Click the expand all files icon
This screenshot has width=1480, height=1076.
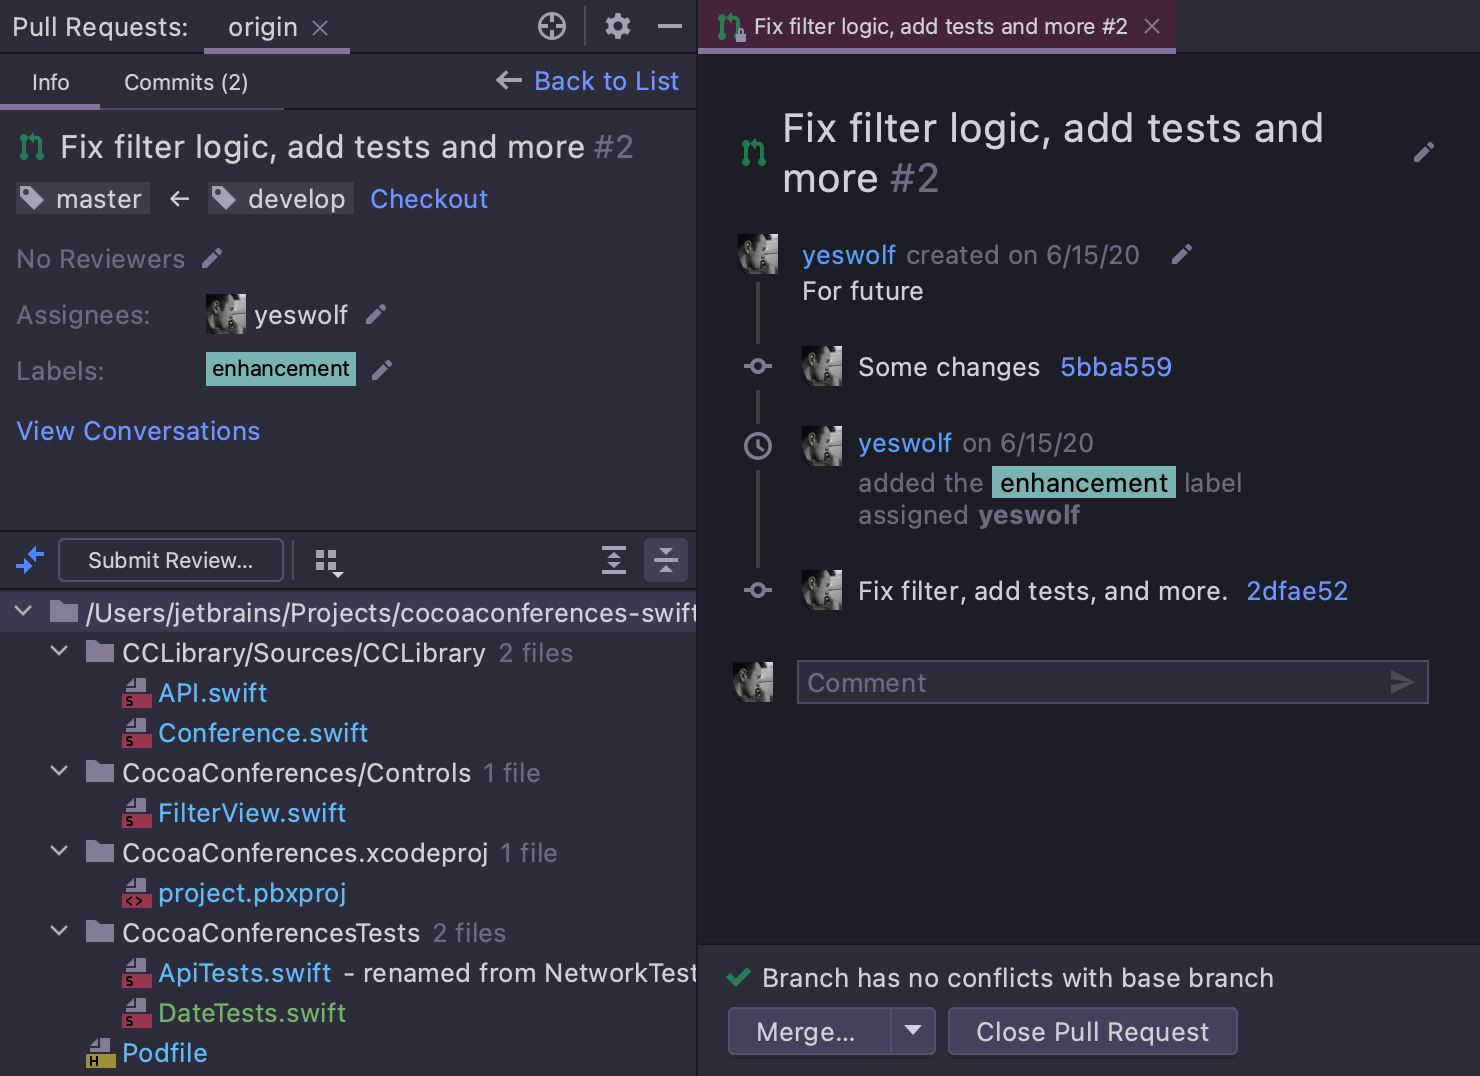pos(614,560)
